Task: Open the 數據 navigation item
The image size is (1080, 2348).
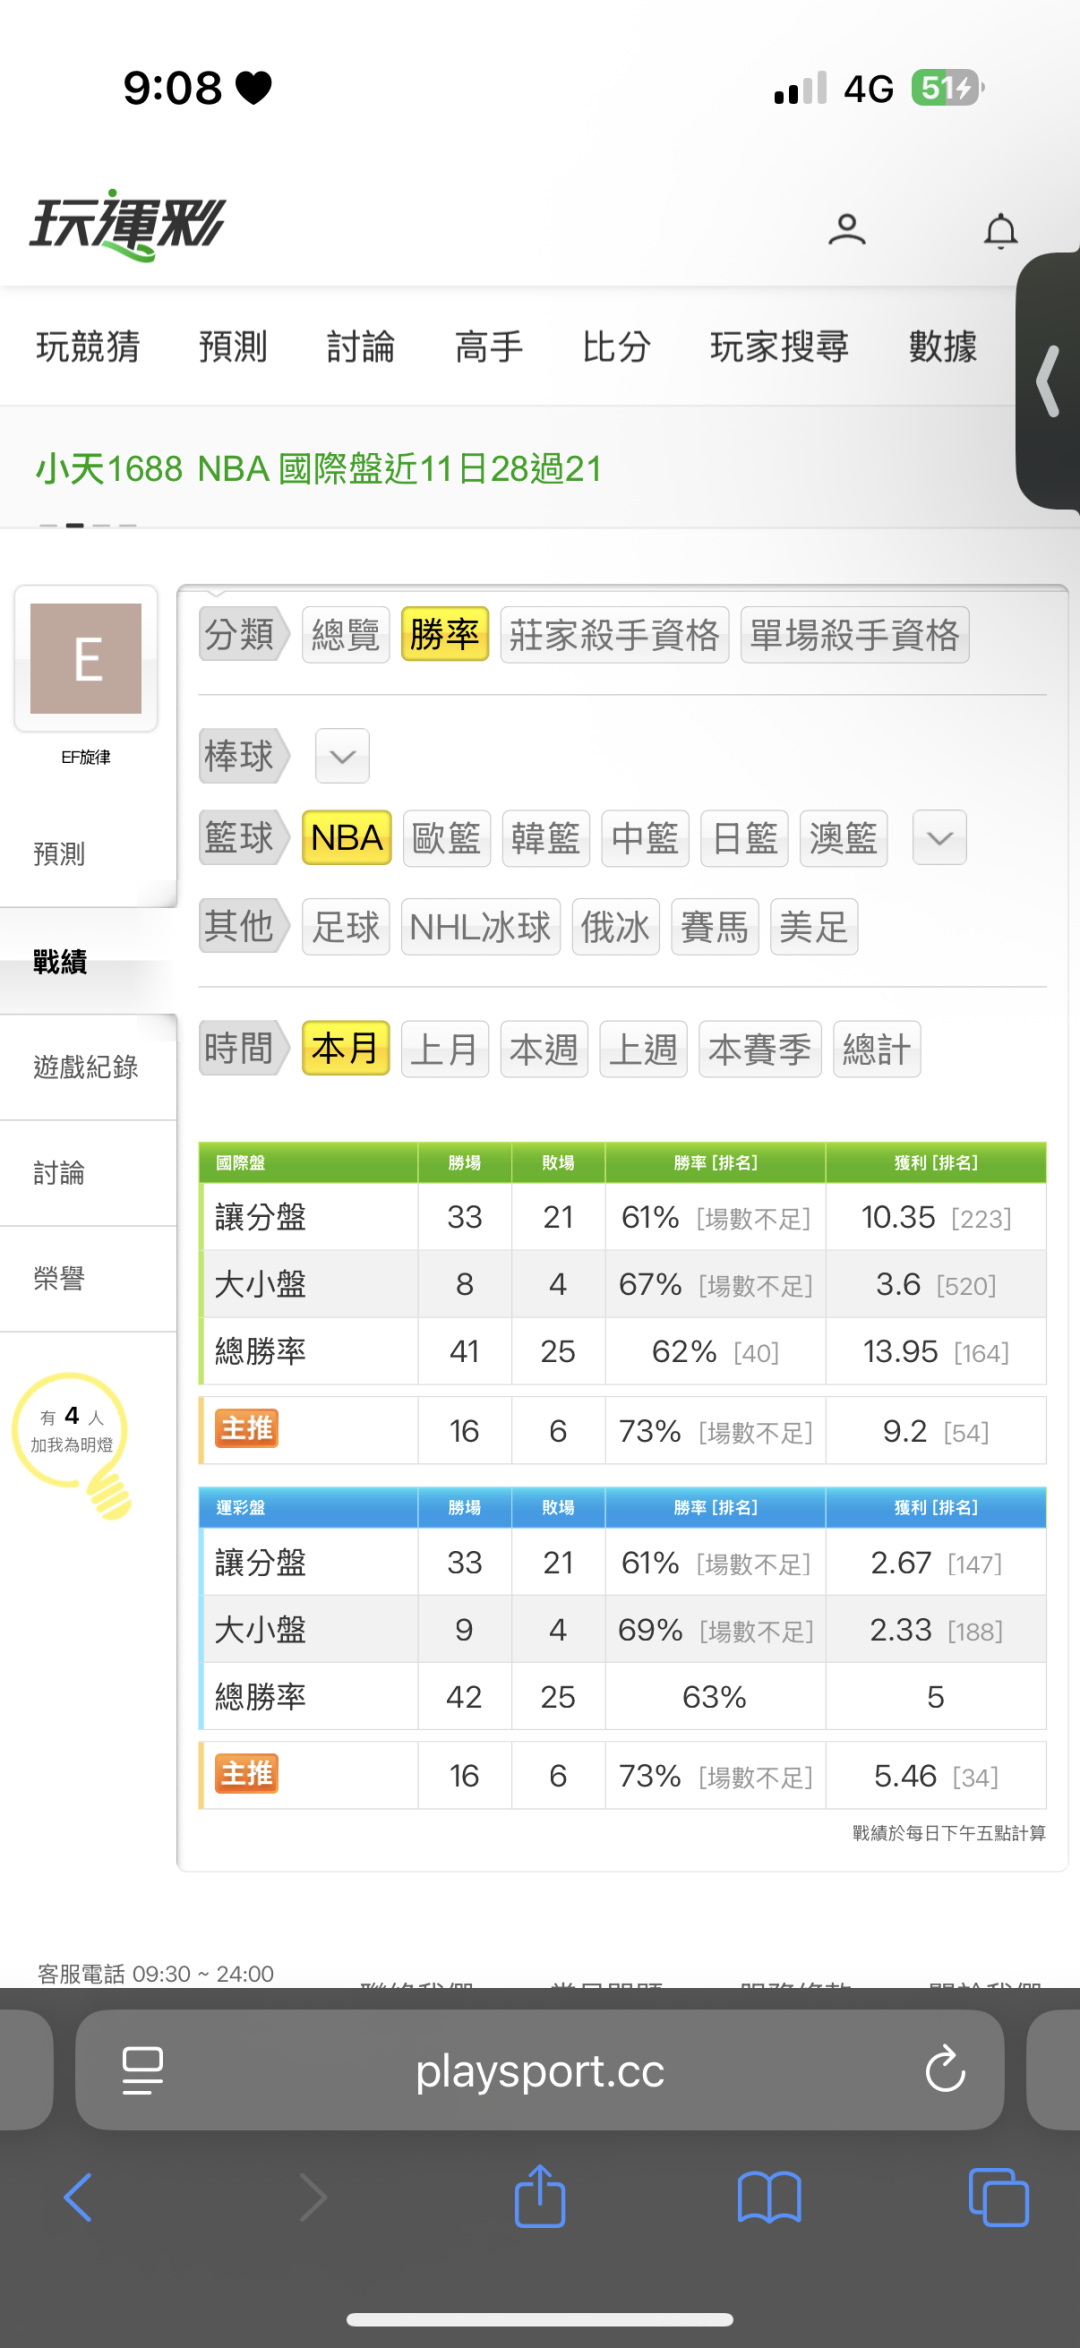Action: [x=943, y=346]
